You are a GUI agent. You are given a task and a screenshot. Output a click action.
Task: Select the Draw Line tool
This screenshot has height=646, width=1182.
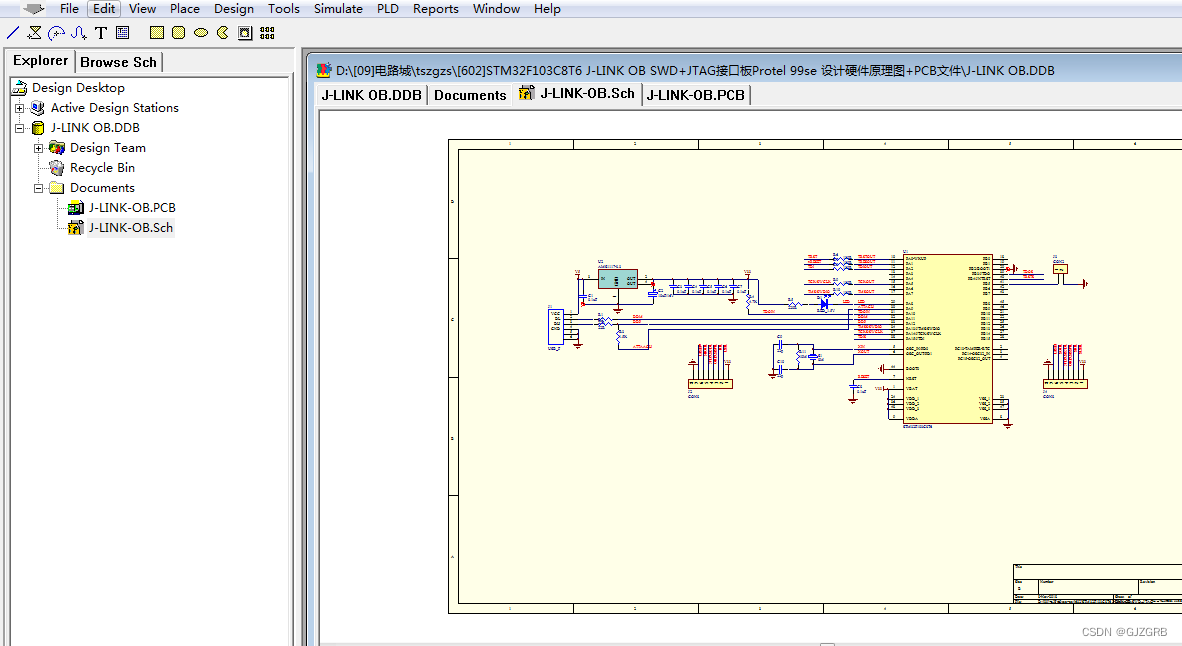(13, 32)
